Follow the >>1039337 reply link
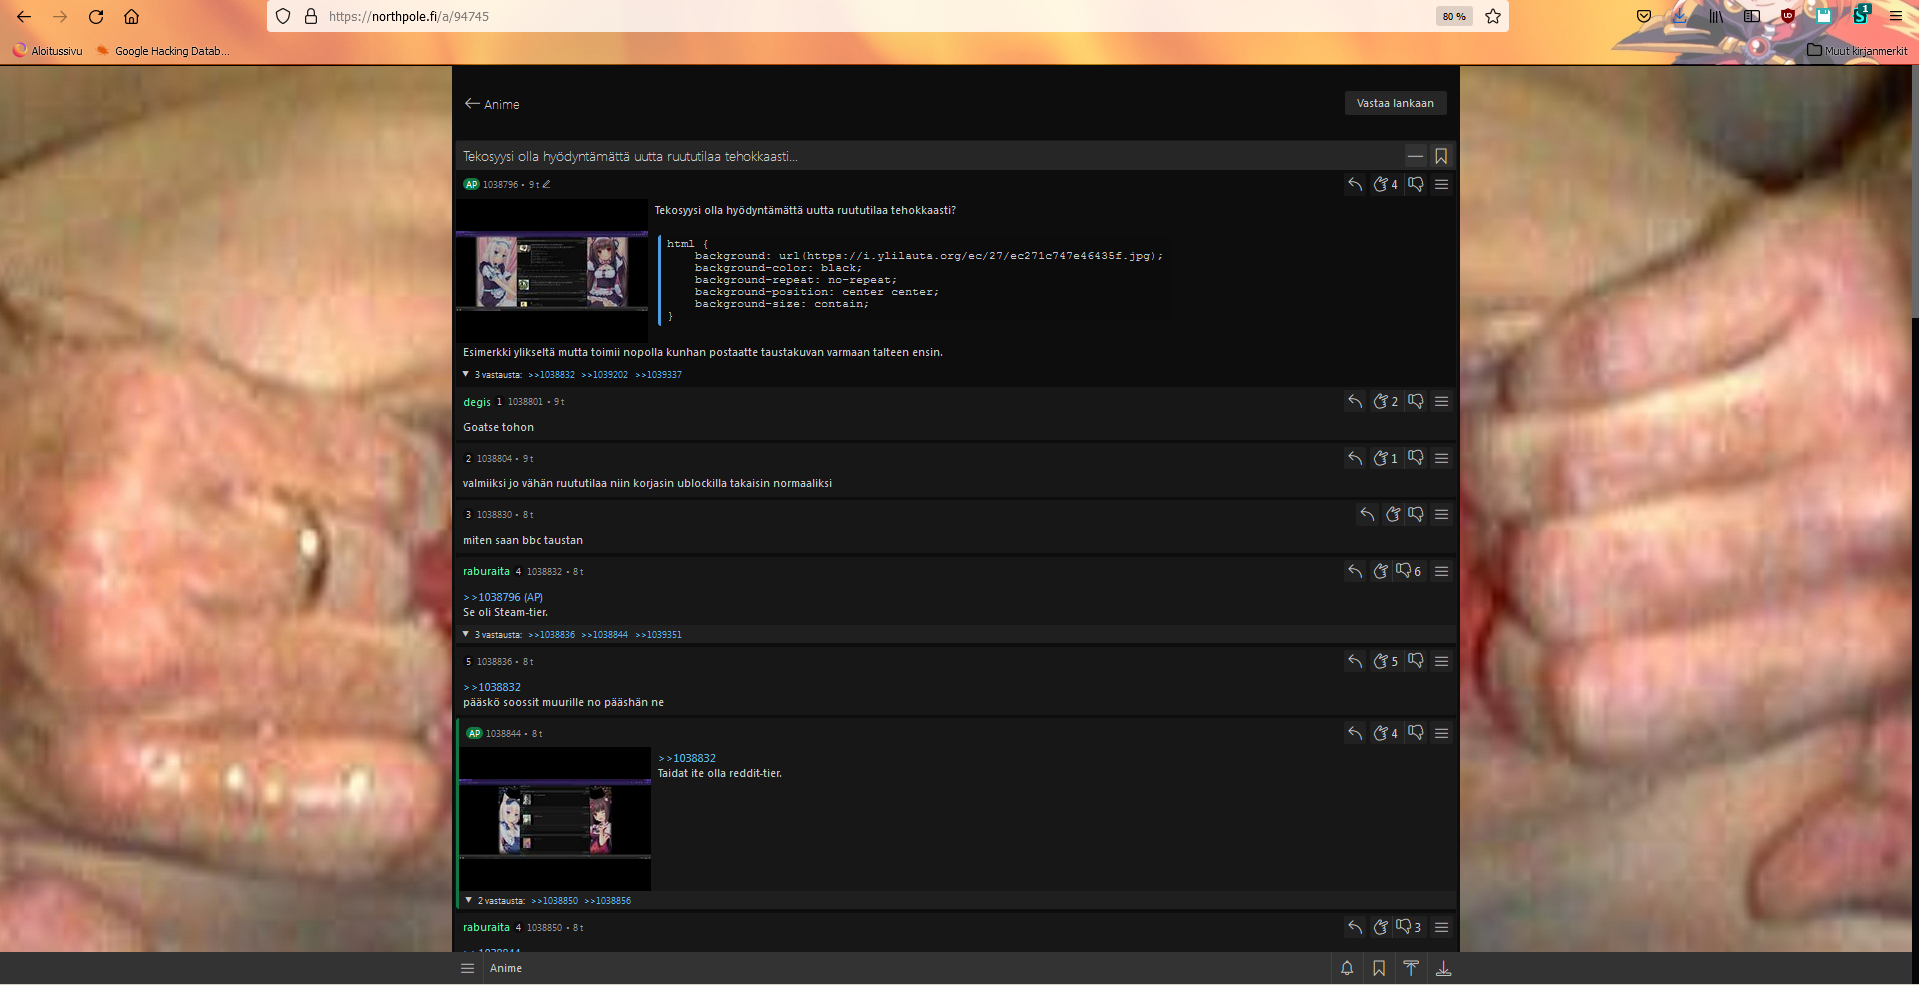 pos(658,375)
